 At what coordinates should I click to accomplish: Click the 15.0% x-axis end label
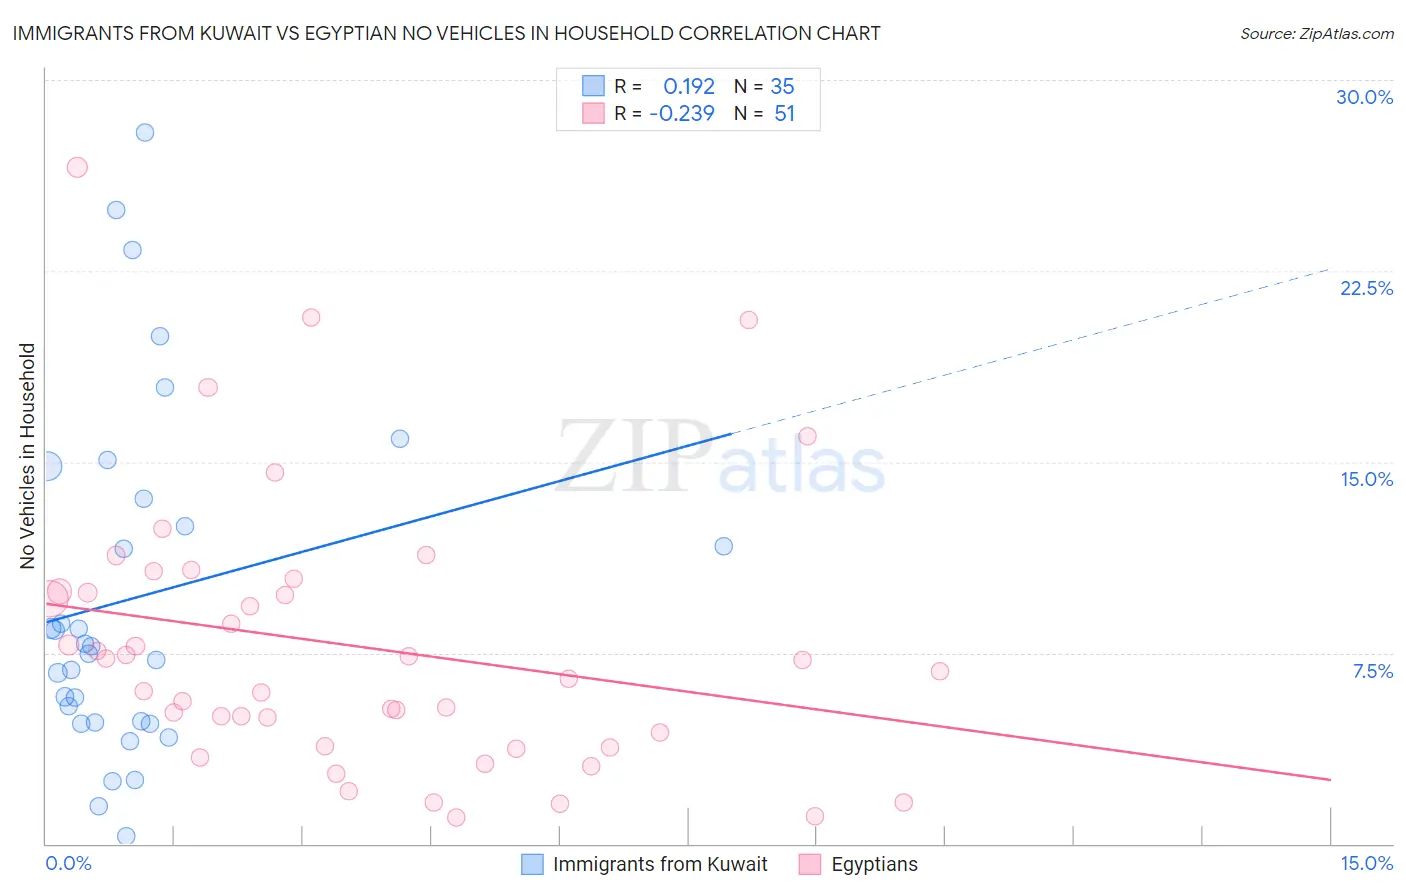tap(1366, 863)
